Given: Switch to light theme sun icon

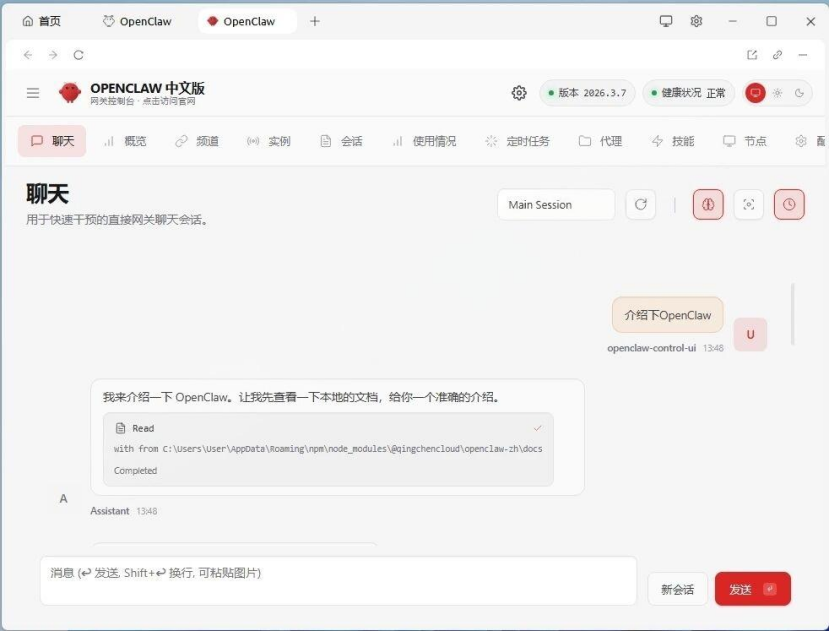Looking at the screenshot, I should click(778, 93).
